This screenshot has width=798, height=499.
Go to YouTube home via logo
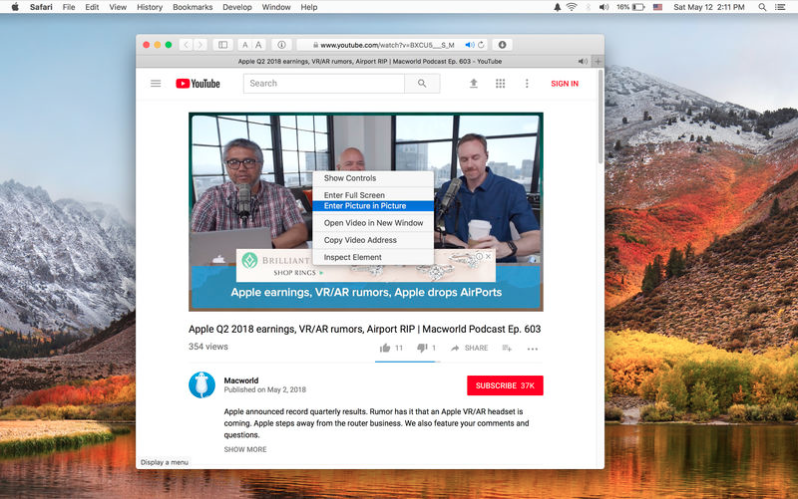click(198, 84)
